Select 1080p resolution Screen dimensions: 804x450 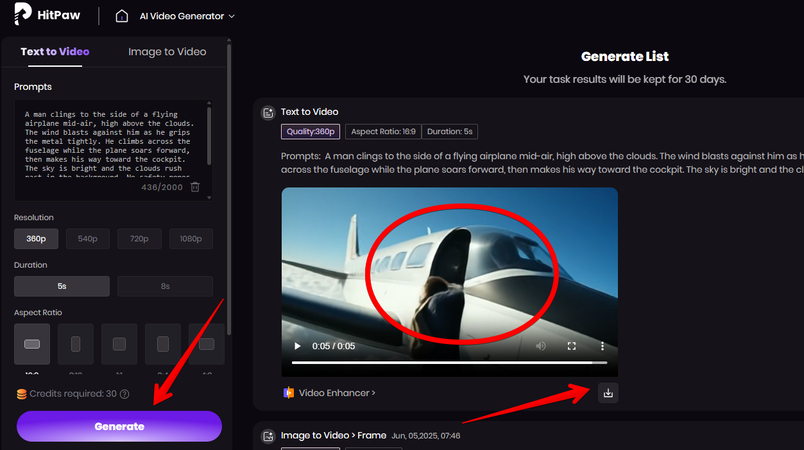point(191,239)
